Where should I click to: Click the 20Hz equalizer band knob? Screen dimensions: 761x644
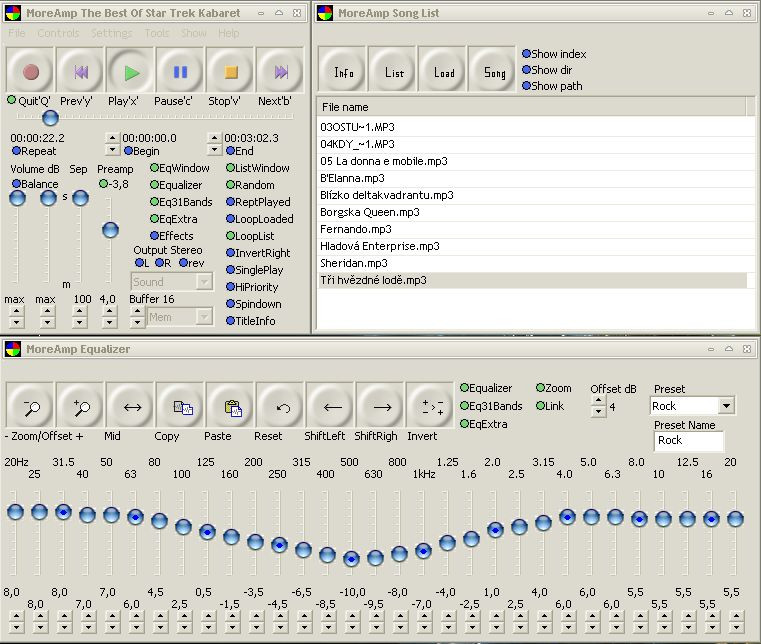tap(15, 512)
